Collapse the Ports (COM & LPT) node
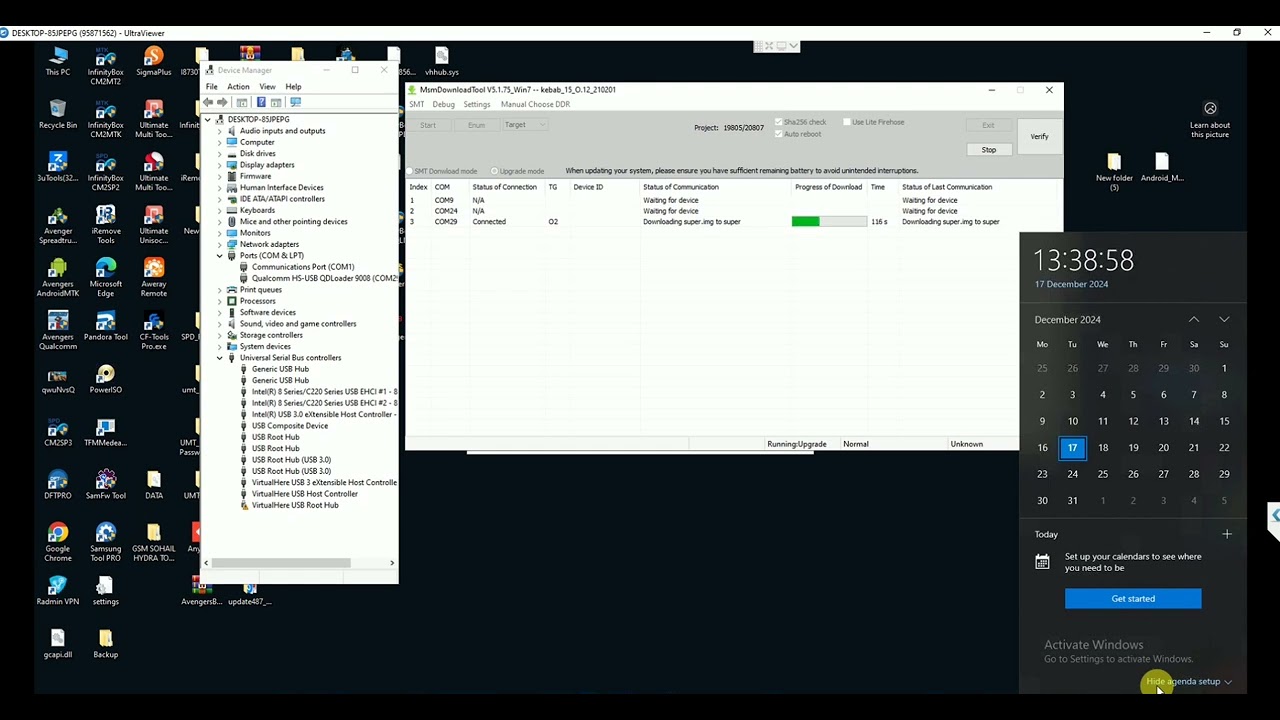1280x720 pixels. coord(220,256)
